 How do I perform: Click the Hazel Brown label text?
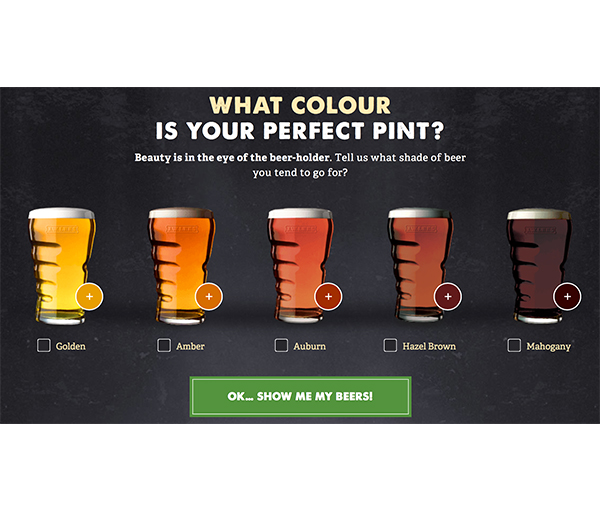pyautogui.click(x=429, y=346)
